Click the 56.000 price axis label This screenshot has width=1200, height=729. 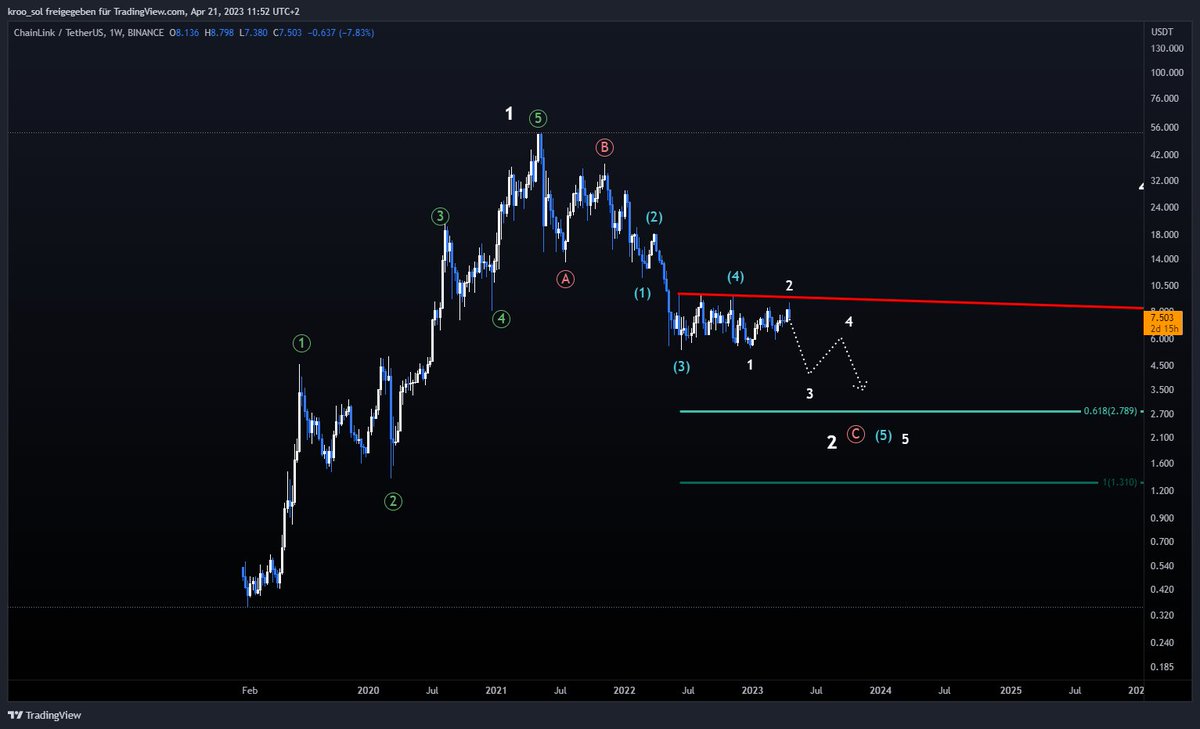click(1165, 128)
